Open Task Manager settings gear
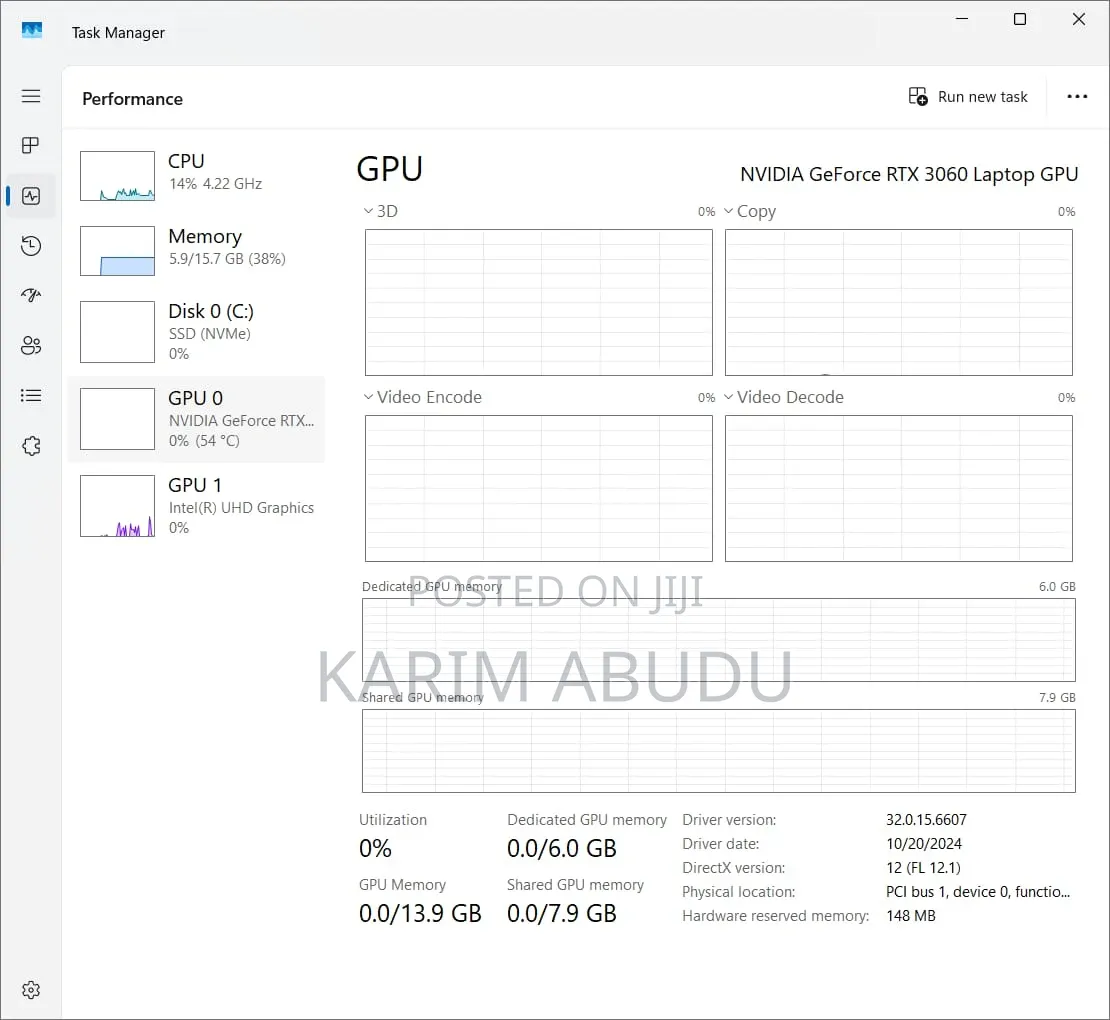Viewport: 1110px width, 1020px height. (30, 990)
